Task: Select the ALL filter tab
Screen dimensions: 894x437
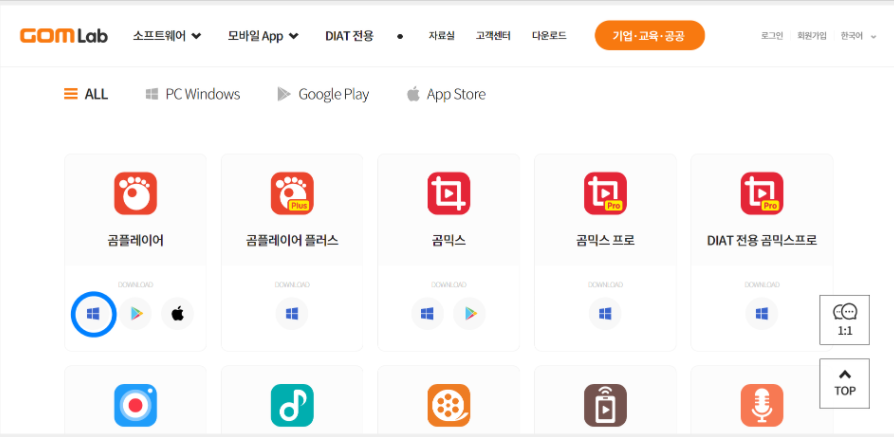Action: [86, 94]
